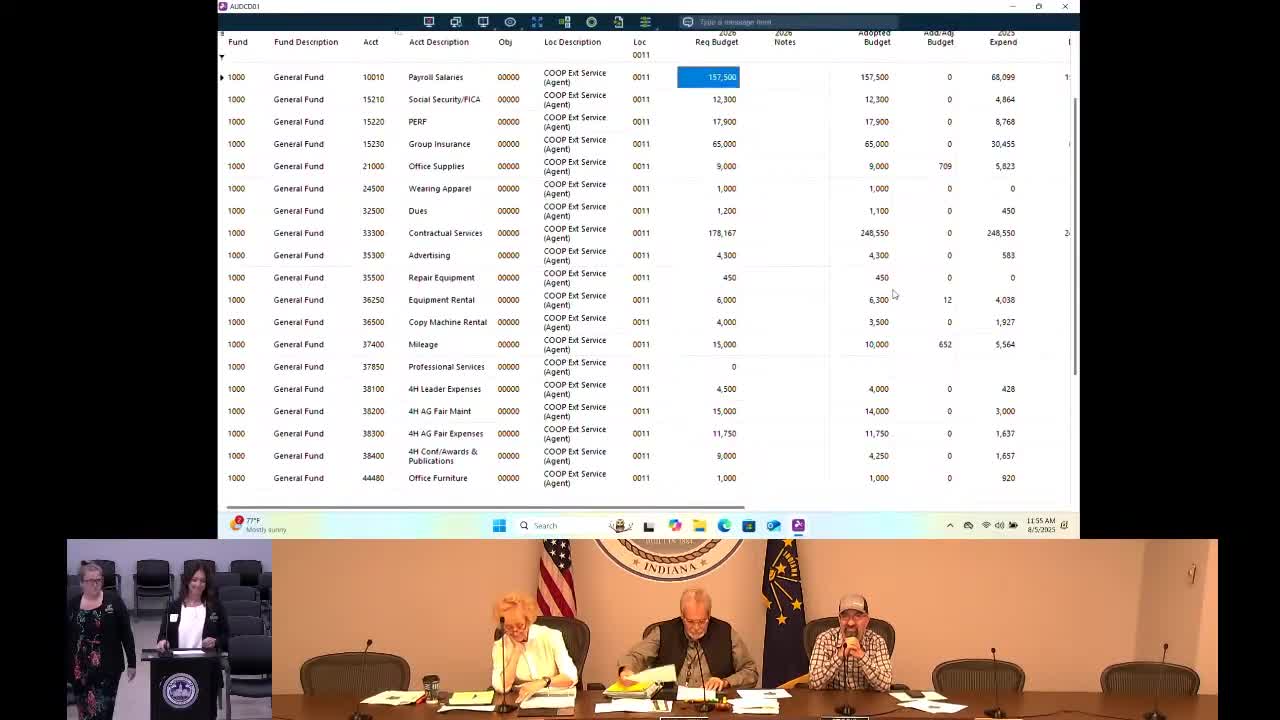Select the 4H Leader Expenses description
1280x720 pixels.
(444, 389)
